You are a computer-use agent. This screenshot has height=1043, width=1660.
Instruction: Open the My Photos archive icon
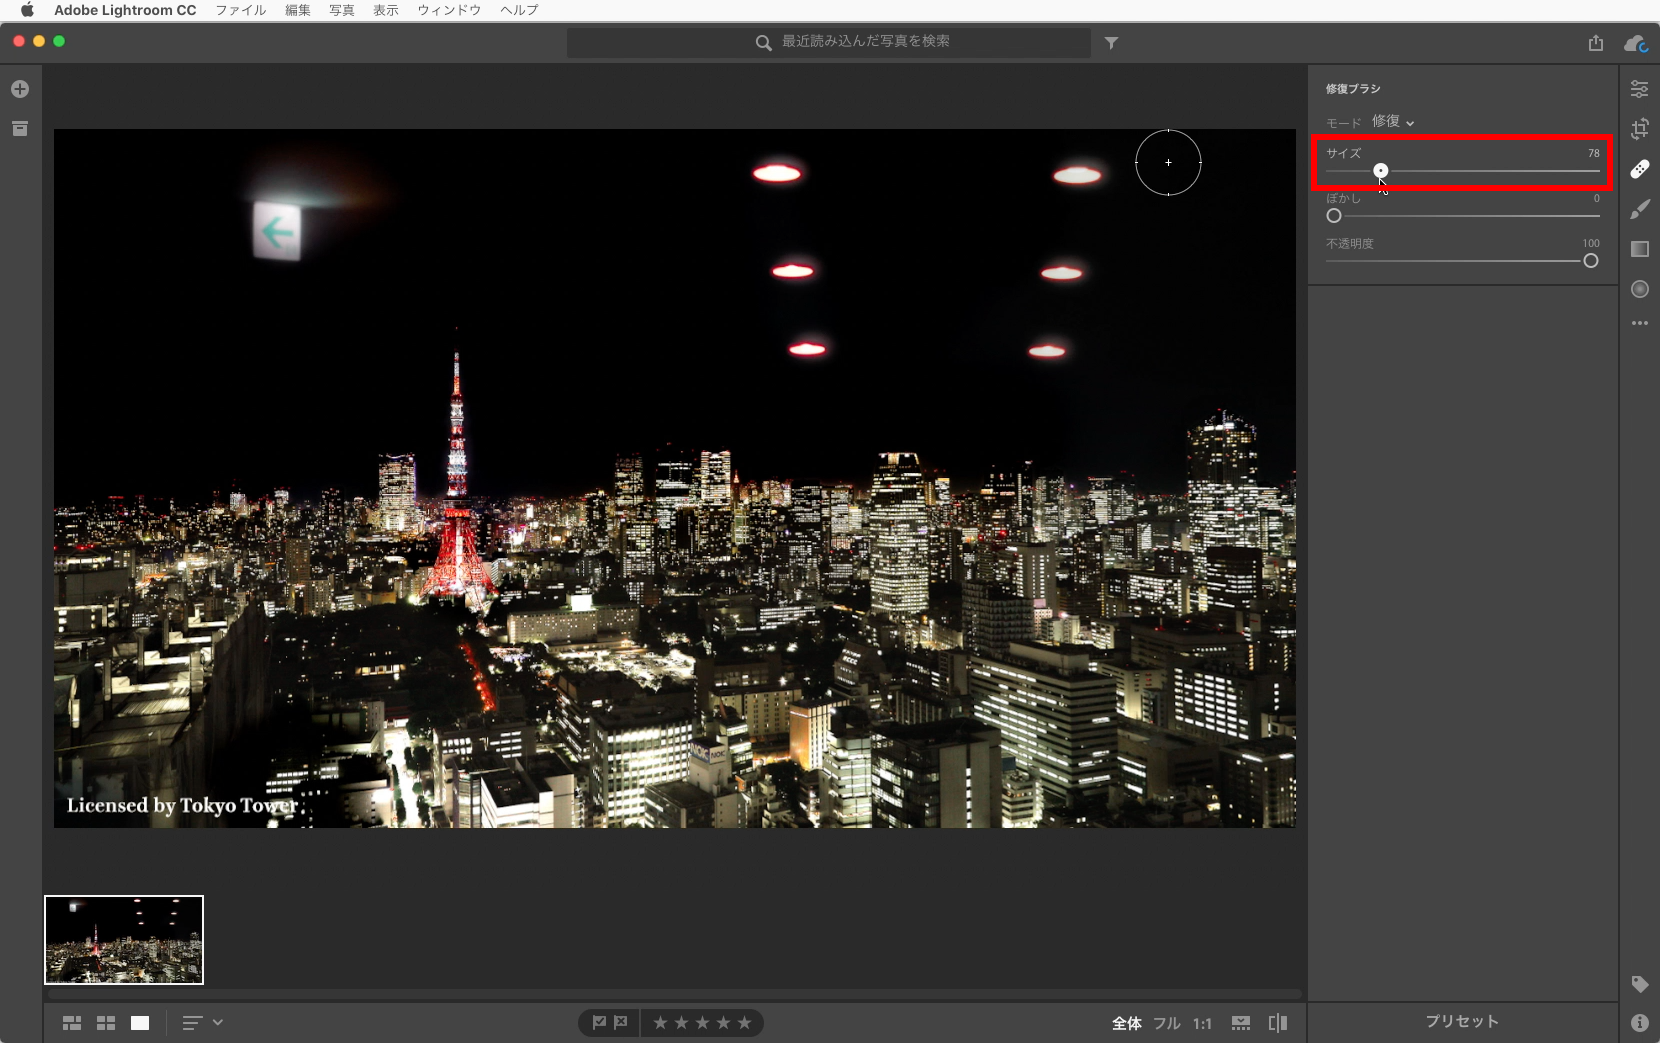[20, 129]
